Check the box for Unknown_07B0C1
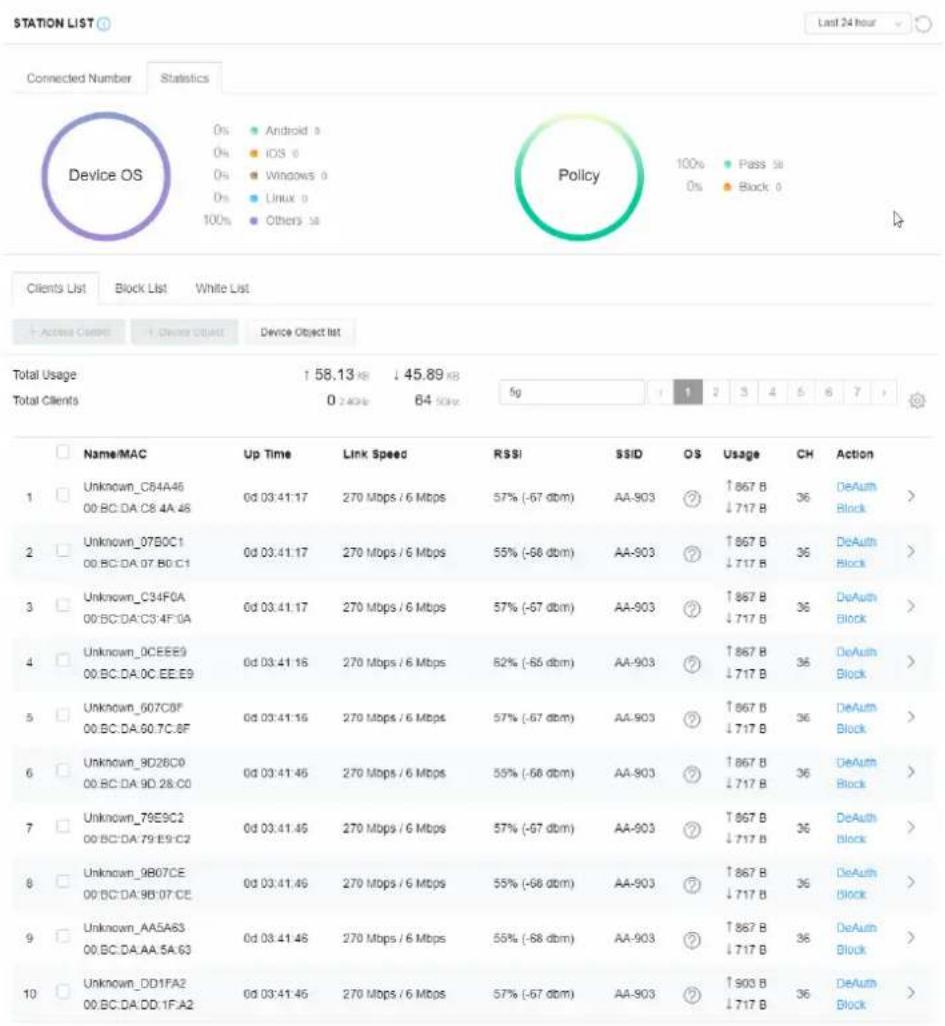 tap(63, 550)
